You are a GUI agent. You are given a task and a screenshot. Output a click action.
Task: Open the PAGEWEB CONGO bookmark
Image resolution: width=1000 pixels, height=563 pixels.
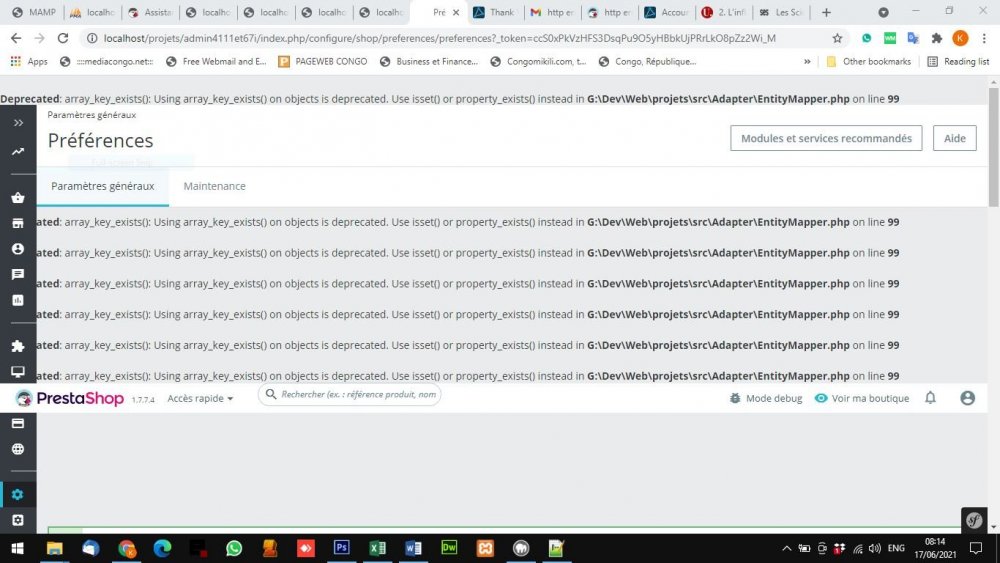click(x=323, y=61)
